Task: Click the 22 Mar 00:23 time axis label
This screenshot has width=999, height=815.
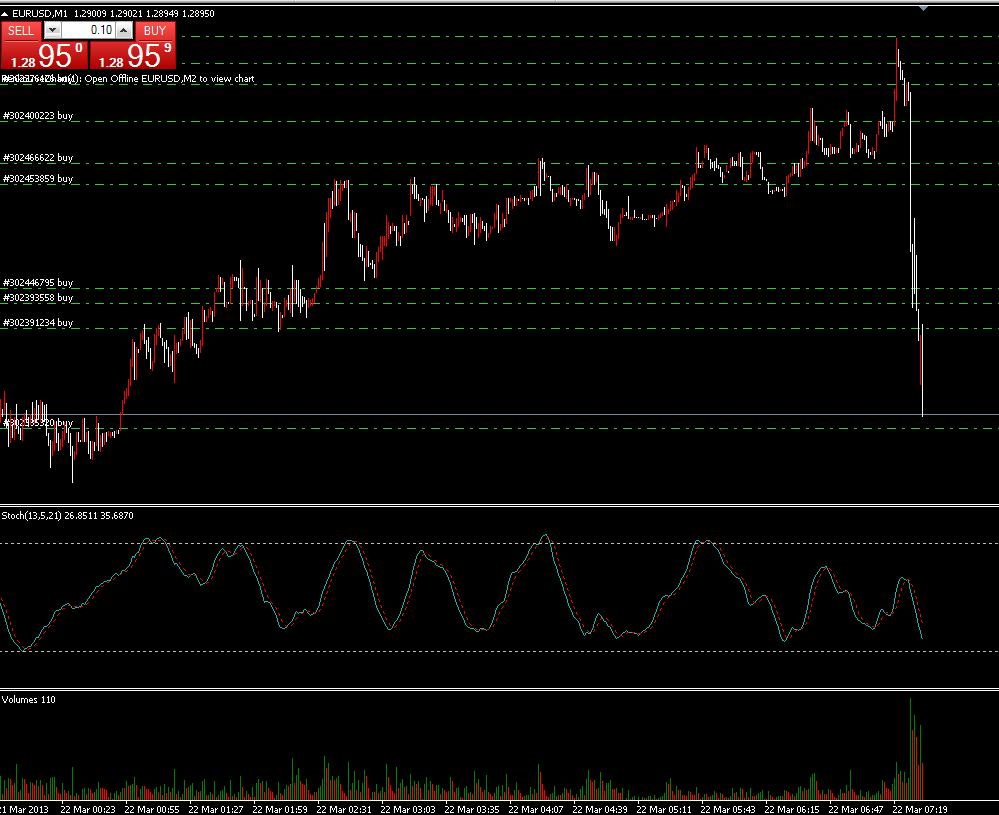Action: (88, 809)
